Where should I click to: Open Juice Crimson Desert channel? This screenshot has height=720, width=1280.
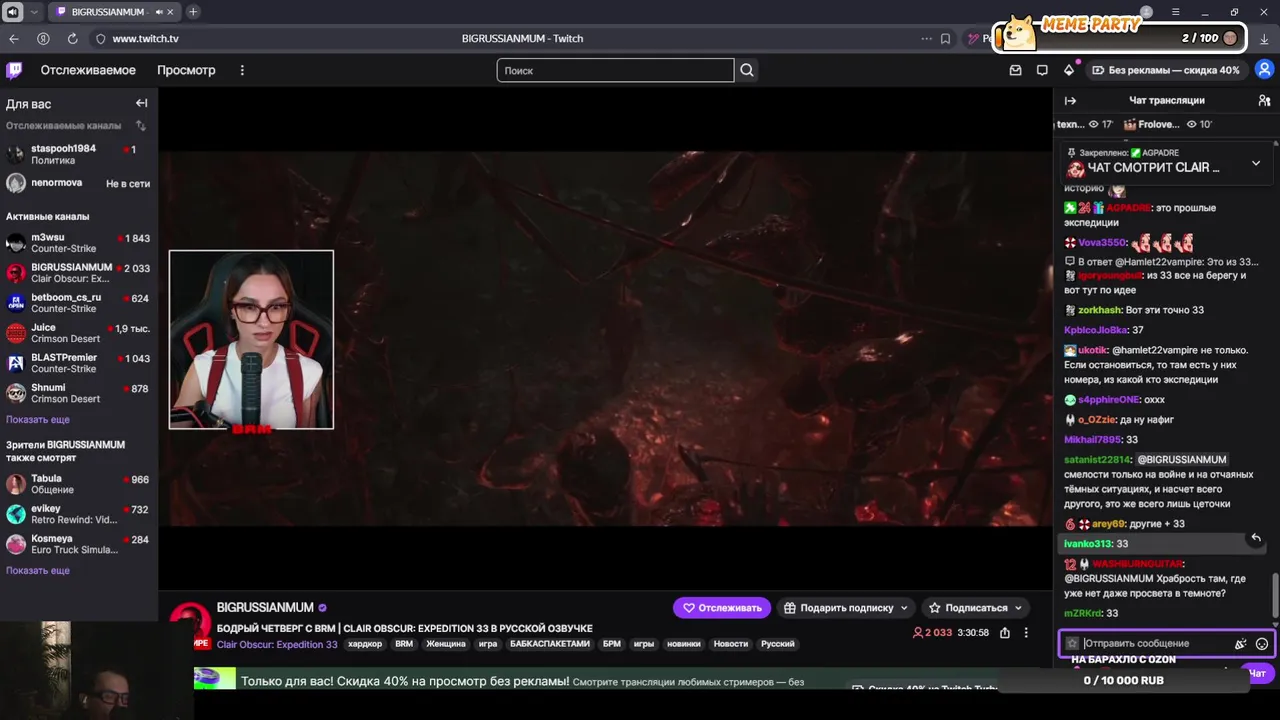pyautogui.click(x=79, y=333)
